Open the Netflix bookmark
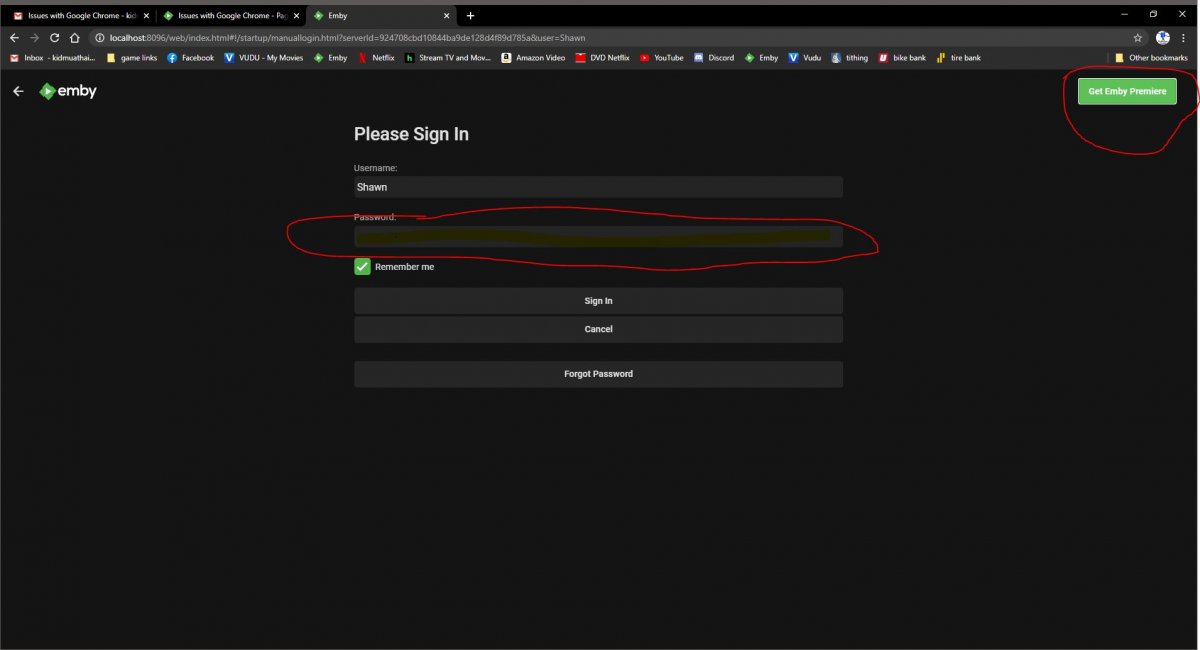 click(376, 58)
